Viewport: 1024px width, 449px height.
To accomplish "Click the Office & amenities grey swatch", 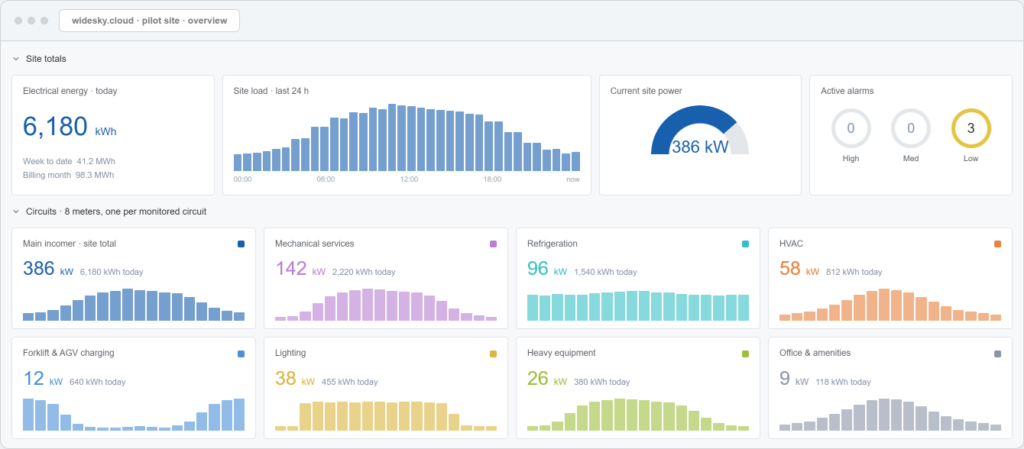I will (997, 354).
